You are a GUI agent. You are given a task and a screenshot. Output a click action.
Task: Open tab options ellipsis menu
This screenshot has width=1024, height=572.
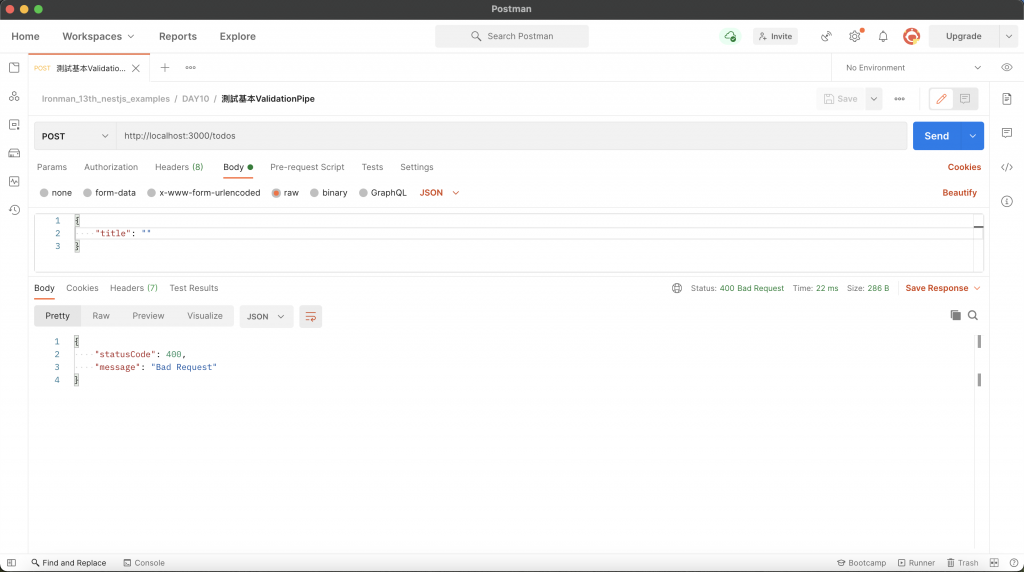(190, 68)
